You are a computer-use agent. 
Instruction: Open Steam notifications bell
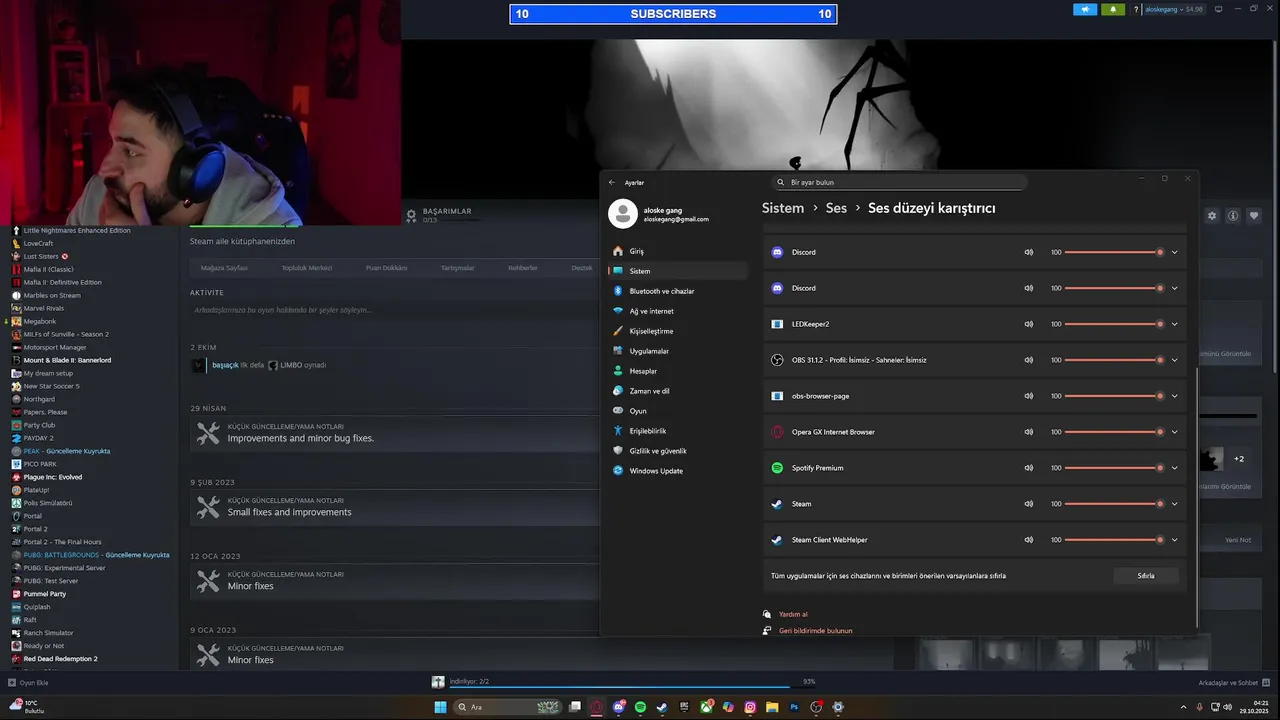[1113, 9]
